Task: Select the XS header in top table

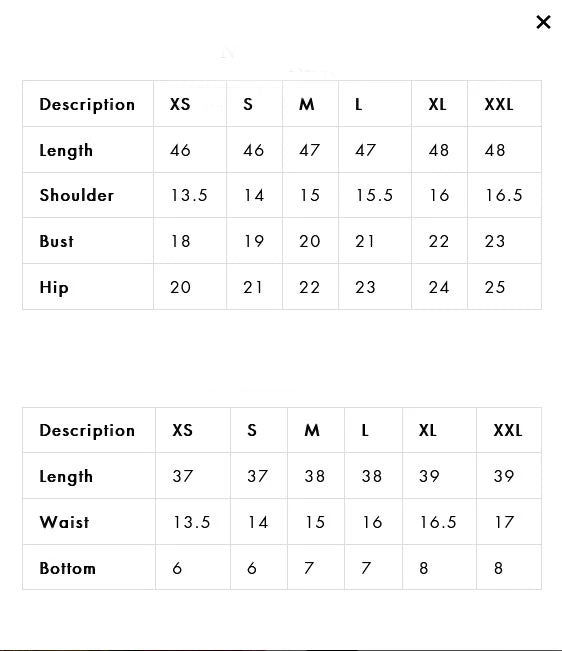Action: point(180,104)
